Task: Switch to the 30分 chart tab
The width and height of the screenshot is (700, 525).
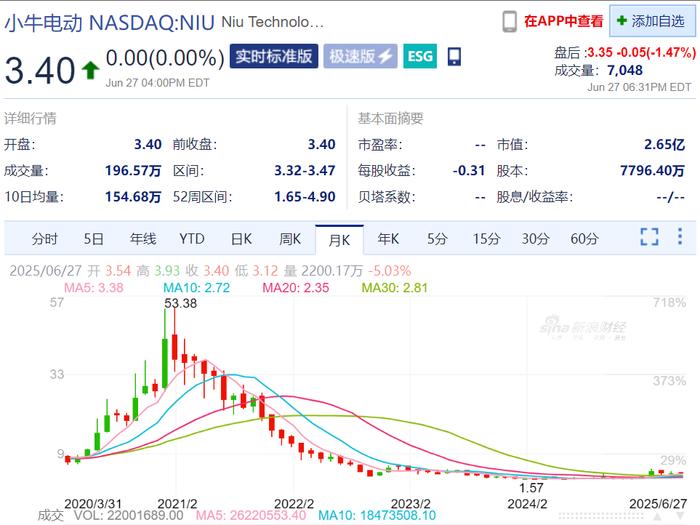Action: (535, 239)
